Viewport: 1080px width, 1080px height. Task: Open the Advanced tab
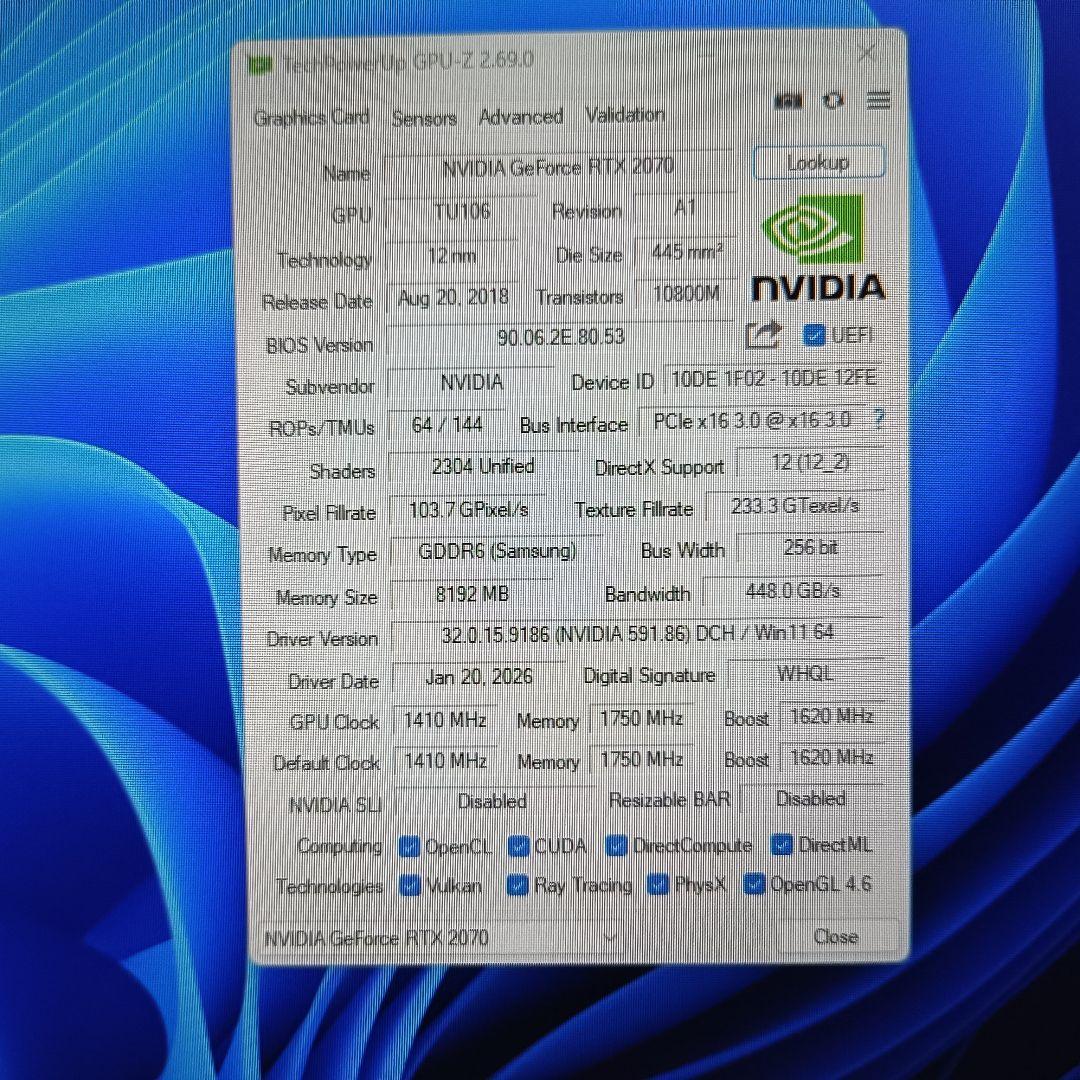tap(521, 116)
